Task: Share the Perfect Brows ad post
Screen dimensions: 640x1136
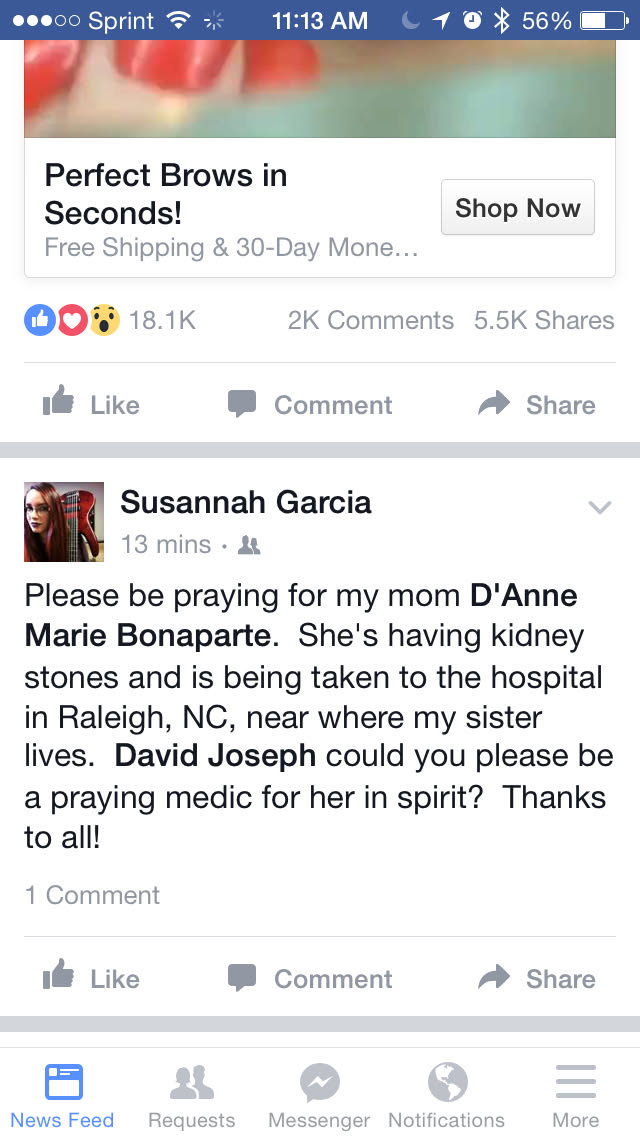Action: pos(537,405)
